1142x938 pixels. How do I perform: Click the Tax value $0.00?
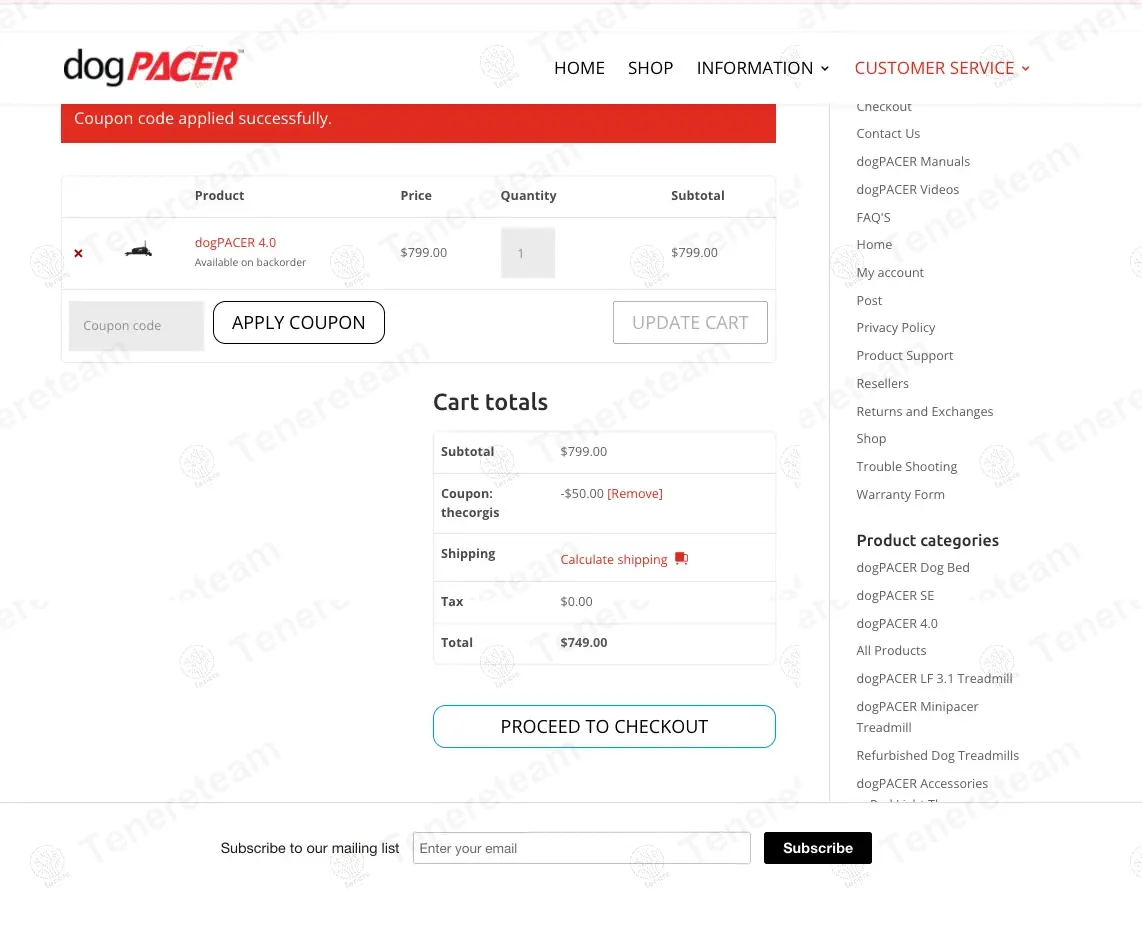click(576, 602)
